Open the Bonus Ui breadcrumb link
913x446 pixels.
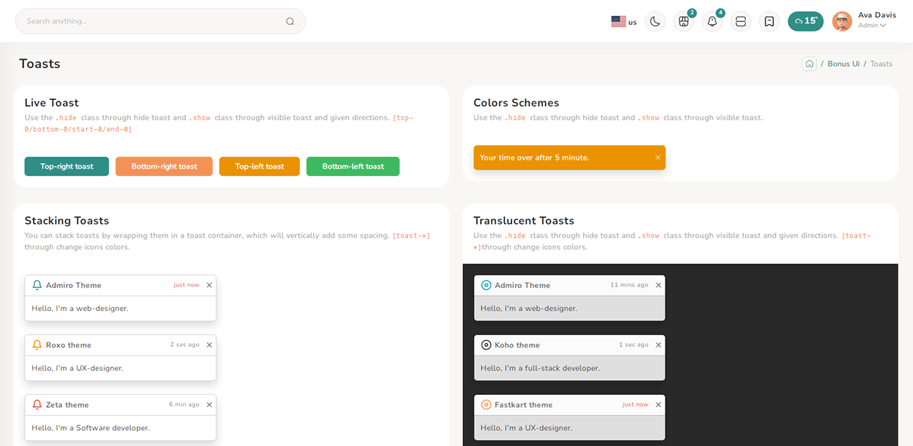point(843,64)
